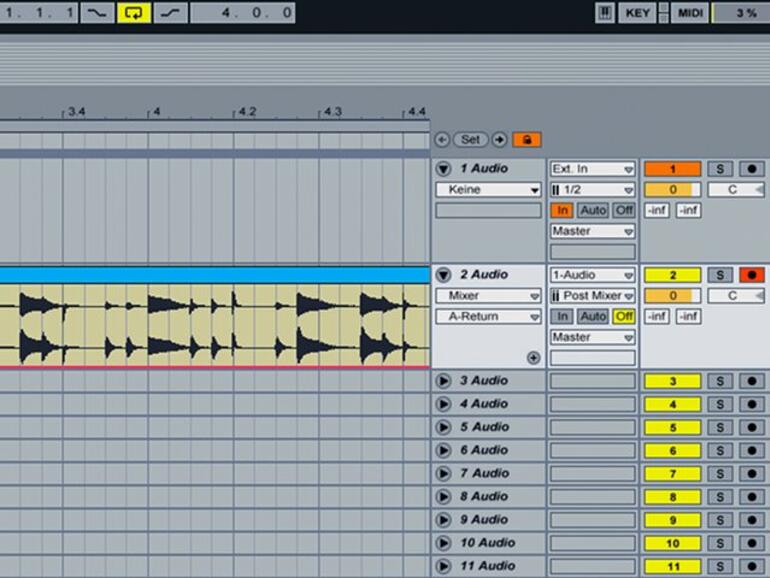770x578 pixels.
Task: Open the Post Mixer input channel dropdown
Action: pyautogui.click(x=592, y=296)
